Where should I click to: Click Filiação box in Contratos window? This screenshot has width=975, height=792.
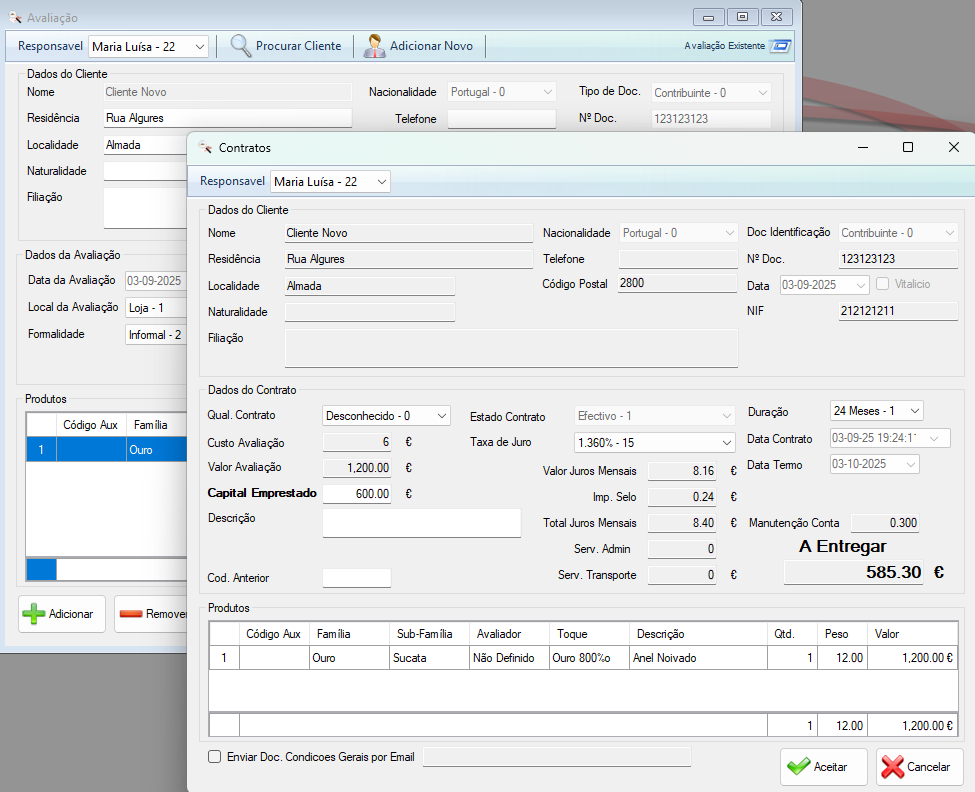point(511,348)
